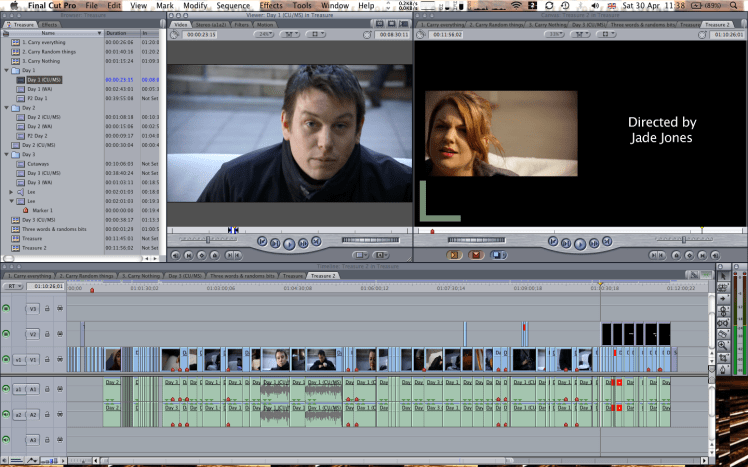Select the Zoom tool in tool palette
This screenshot has width=748, height=467.
[x=723, y=344]
